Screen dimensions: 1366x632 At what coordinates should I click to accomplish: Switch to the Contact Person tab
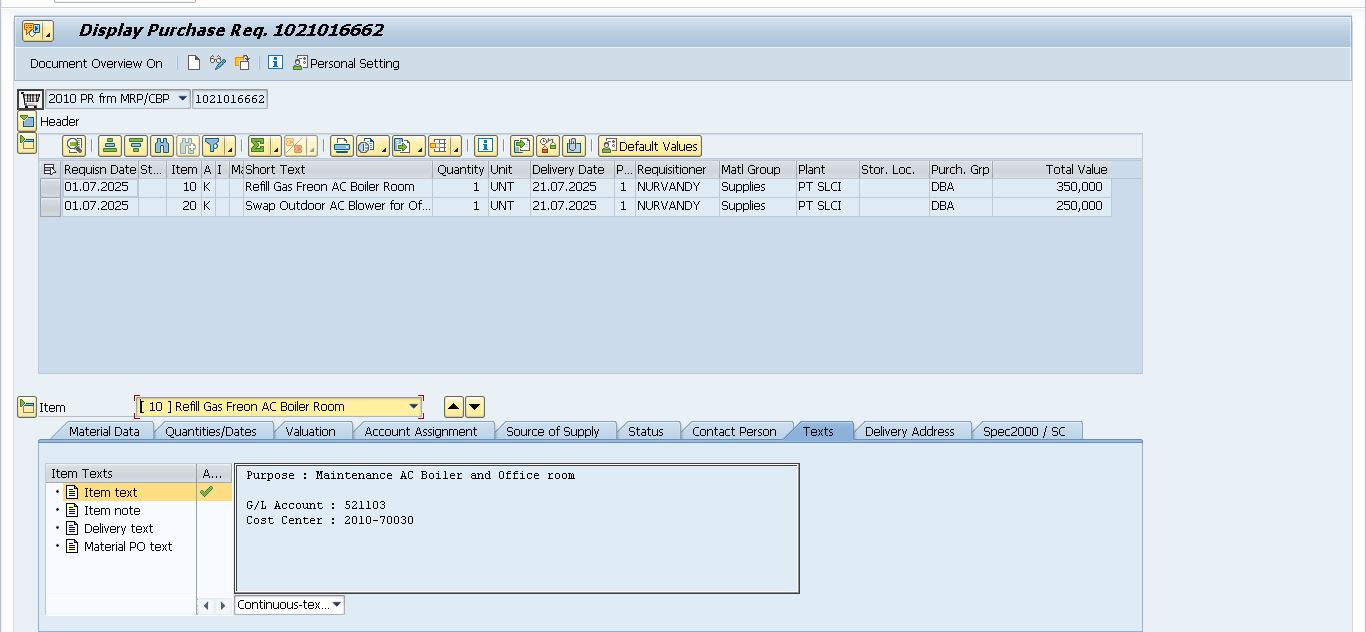[x=735, y=431]
